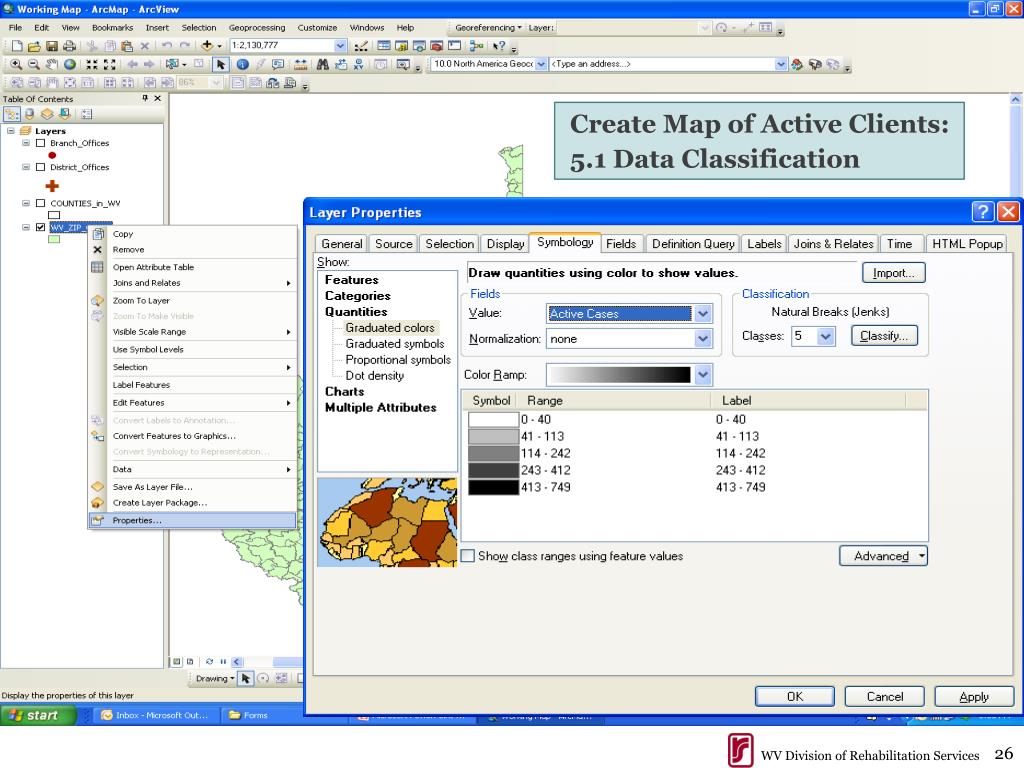
Task: Select the Zoom In magnifier tool
Action: pyautogui.click(x=16, y=64)
